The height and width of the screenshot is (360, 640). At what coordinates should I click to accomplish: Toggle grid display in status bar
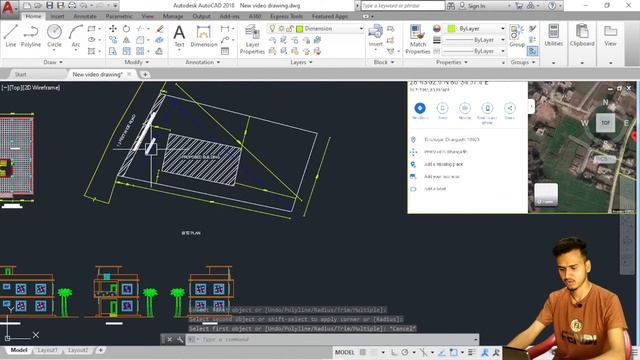[362, 352]
